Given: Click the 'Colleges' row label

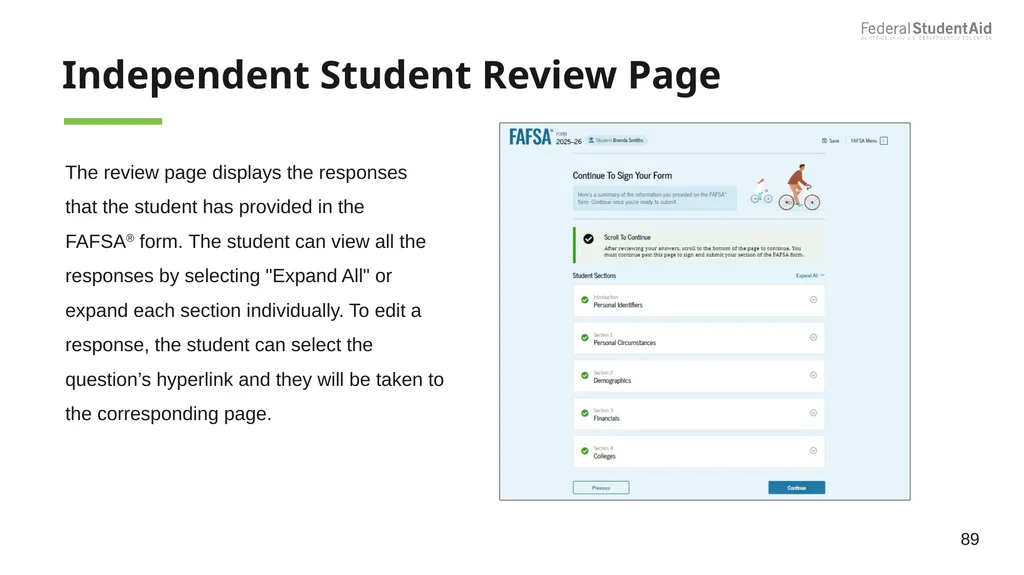Looking at the screenshot, I should click(604, 456).
